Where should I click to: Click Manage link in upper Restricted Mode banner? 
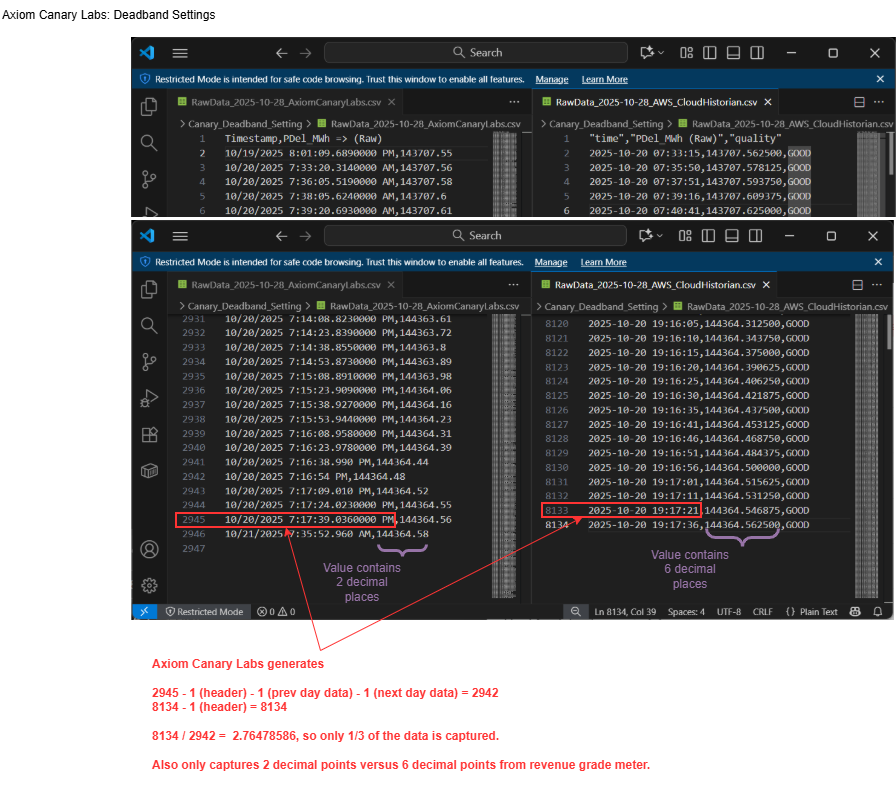(x=552, y=79)
